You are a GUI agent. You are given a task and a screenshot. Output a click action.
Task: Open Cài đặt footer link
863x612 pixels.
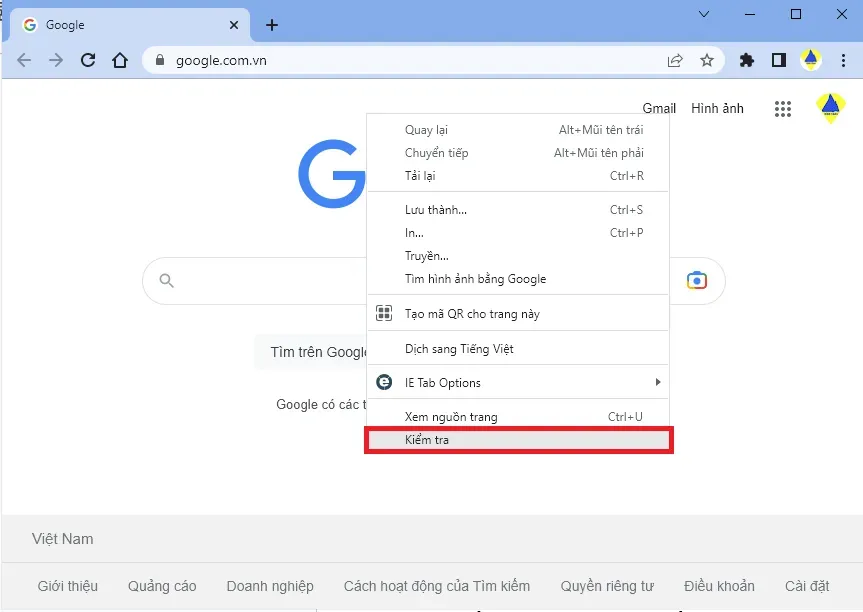807,586
